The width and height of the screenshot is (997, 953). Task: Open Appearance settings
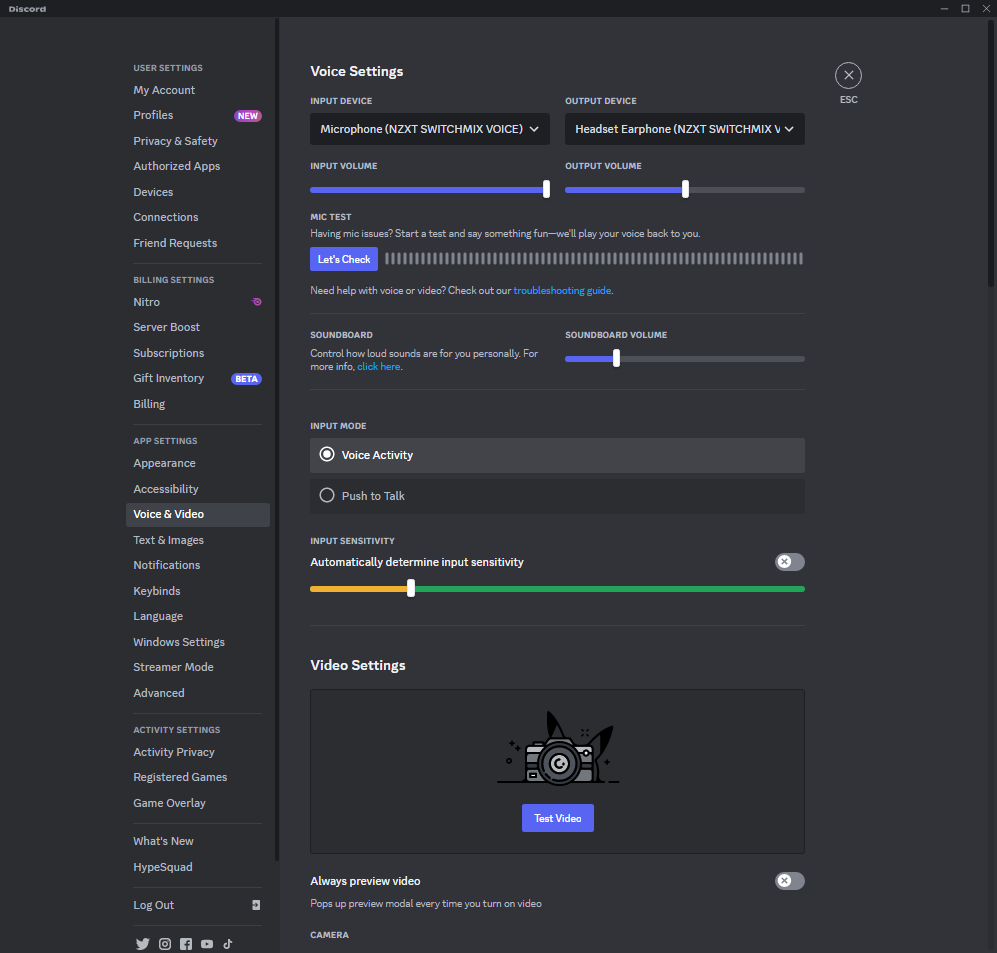pyautogui.click(x=198, y=463)
